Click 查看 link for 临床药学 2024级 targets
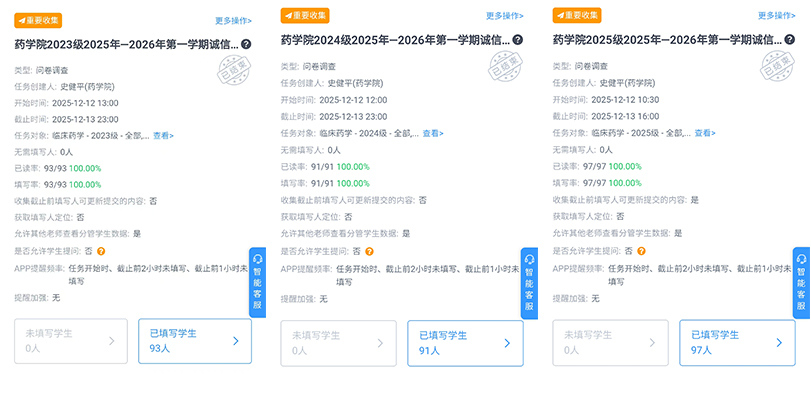The height and width of the screenshot is (399, 811). pyautogui.click(x=433, y=134)
